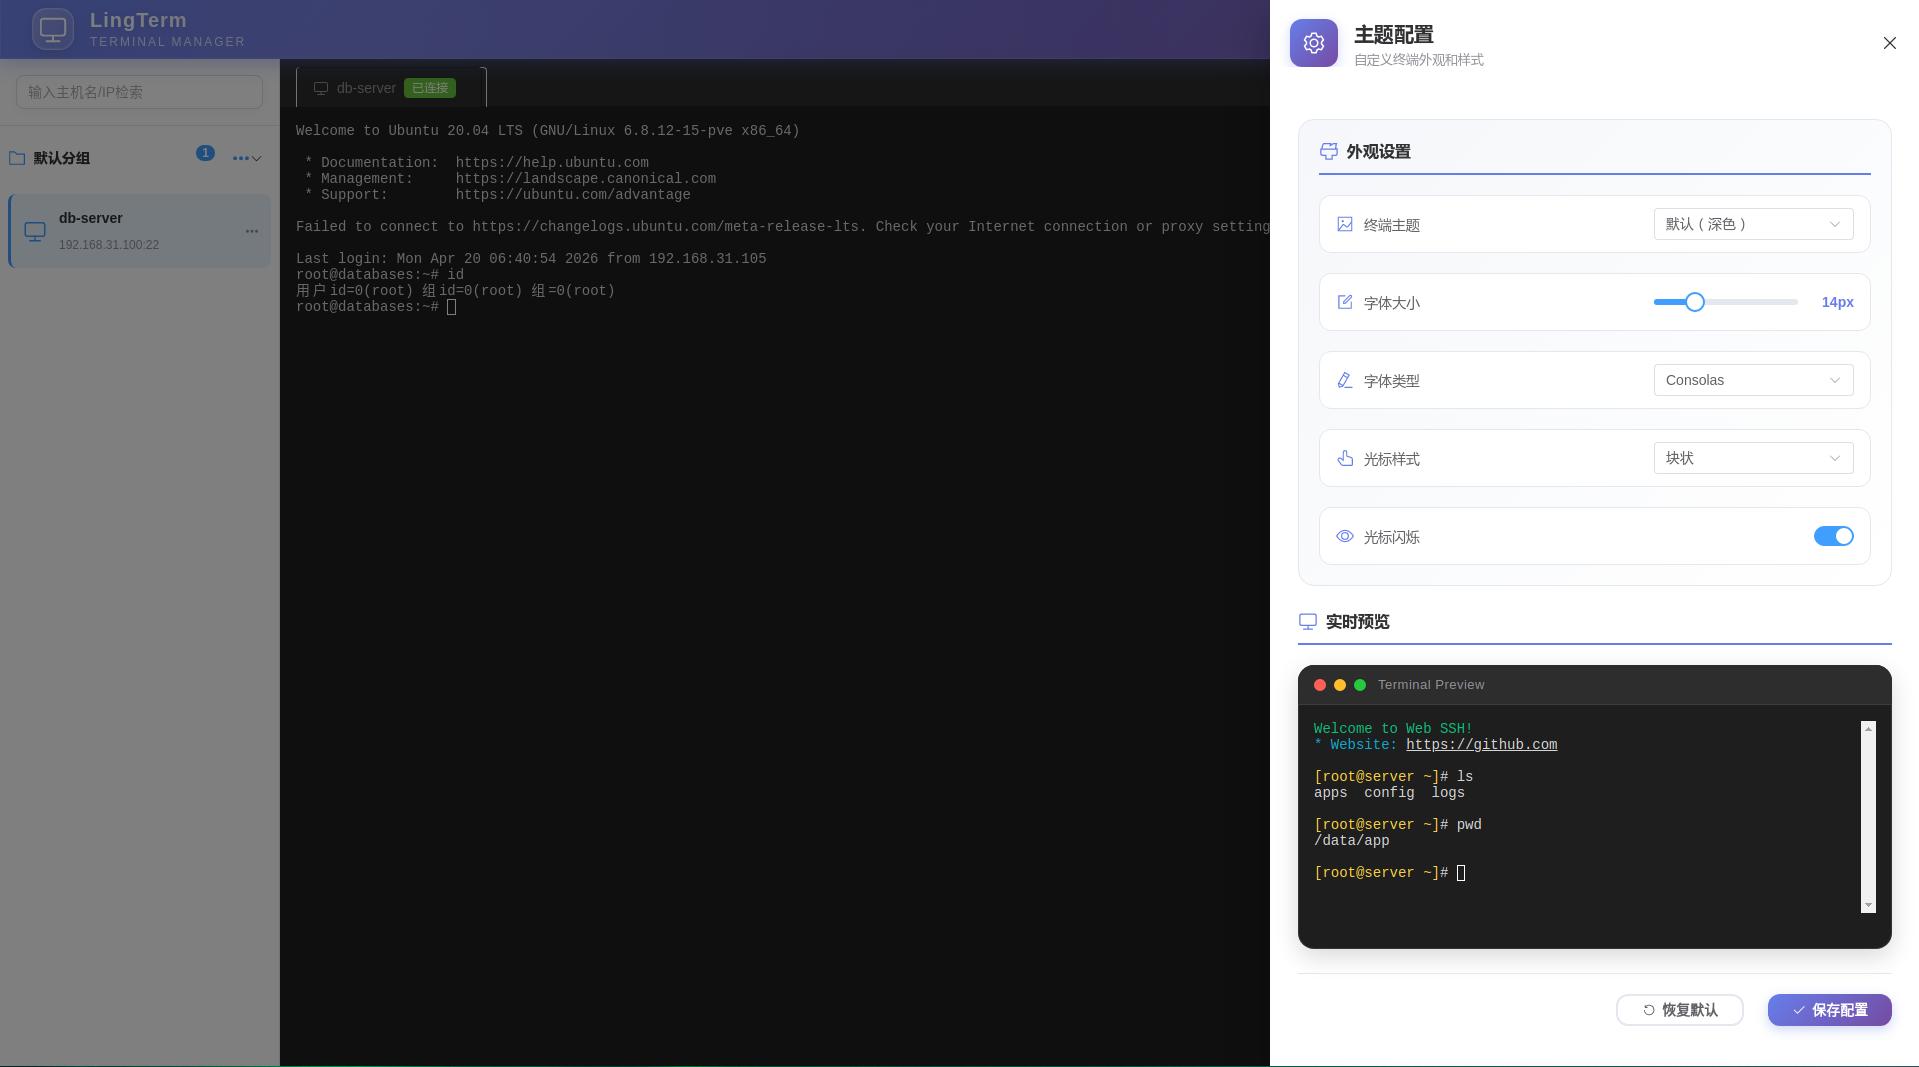
Task: Click the yellow dot in Terminal Preview
Action: [x=1339, y=685]
